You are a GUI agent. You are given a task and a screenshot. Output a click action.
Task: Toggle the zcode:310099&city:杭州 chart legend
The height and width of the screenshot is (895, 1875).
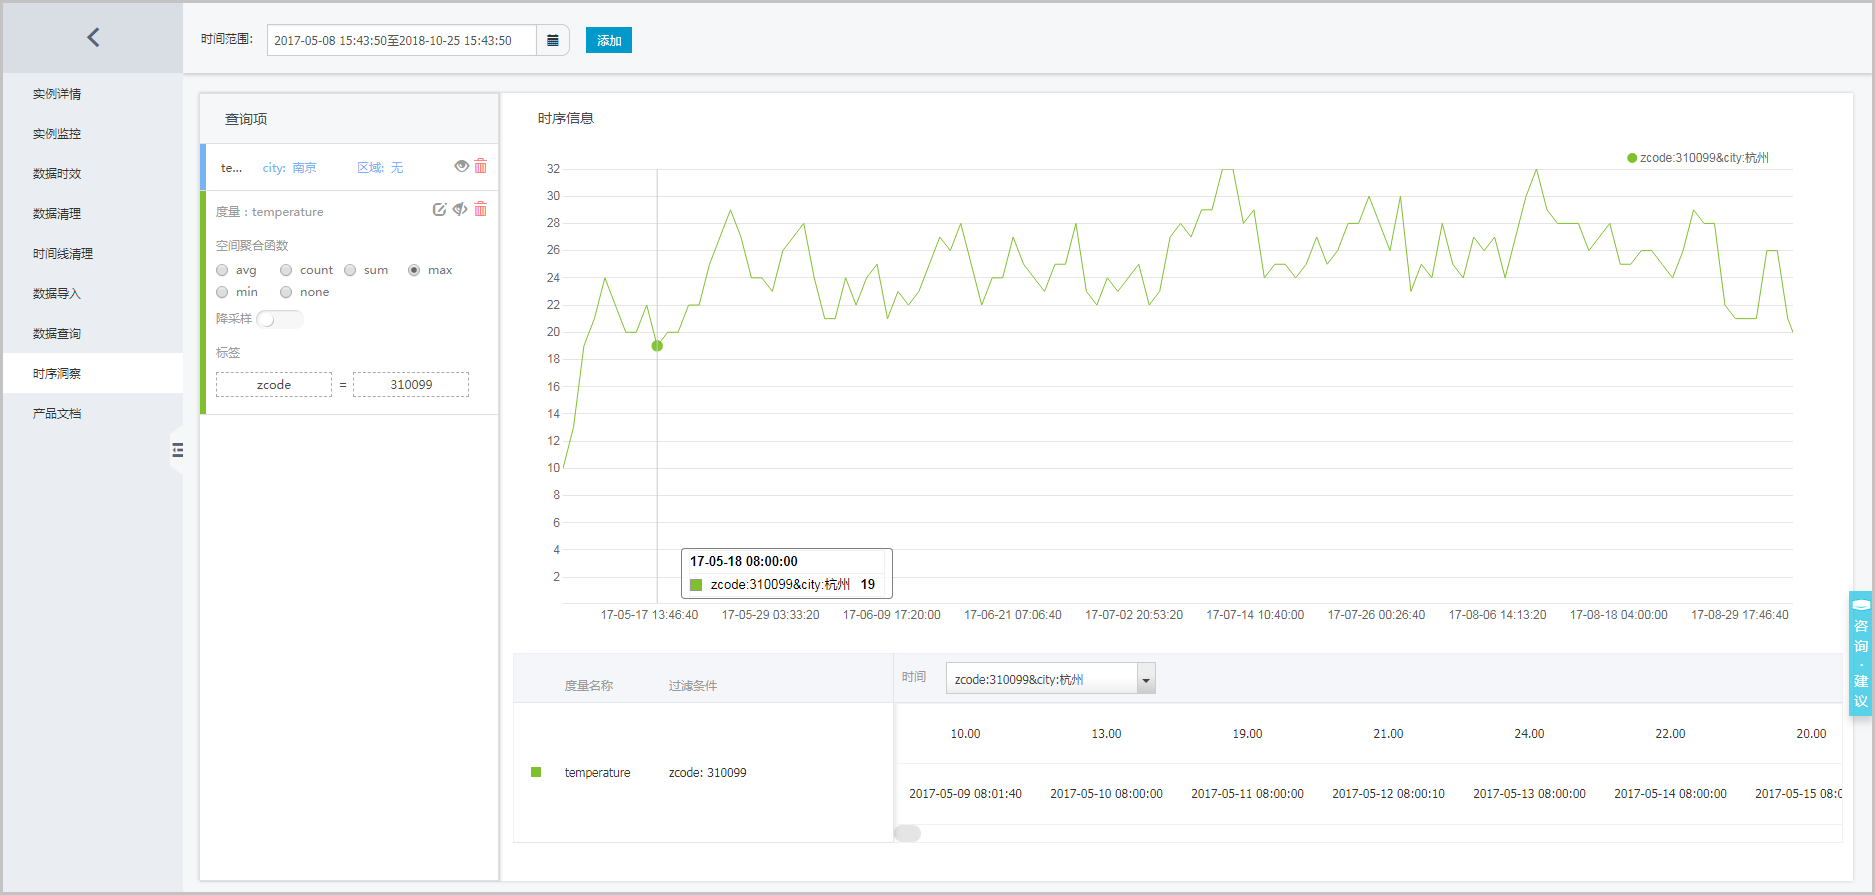point(1698,158)
